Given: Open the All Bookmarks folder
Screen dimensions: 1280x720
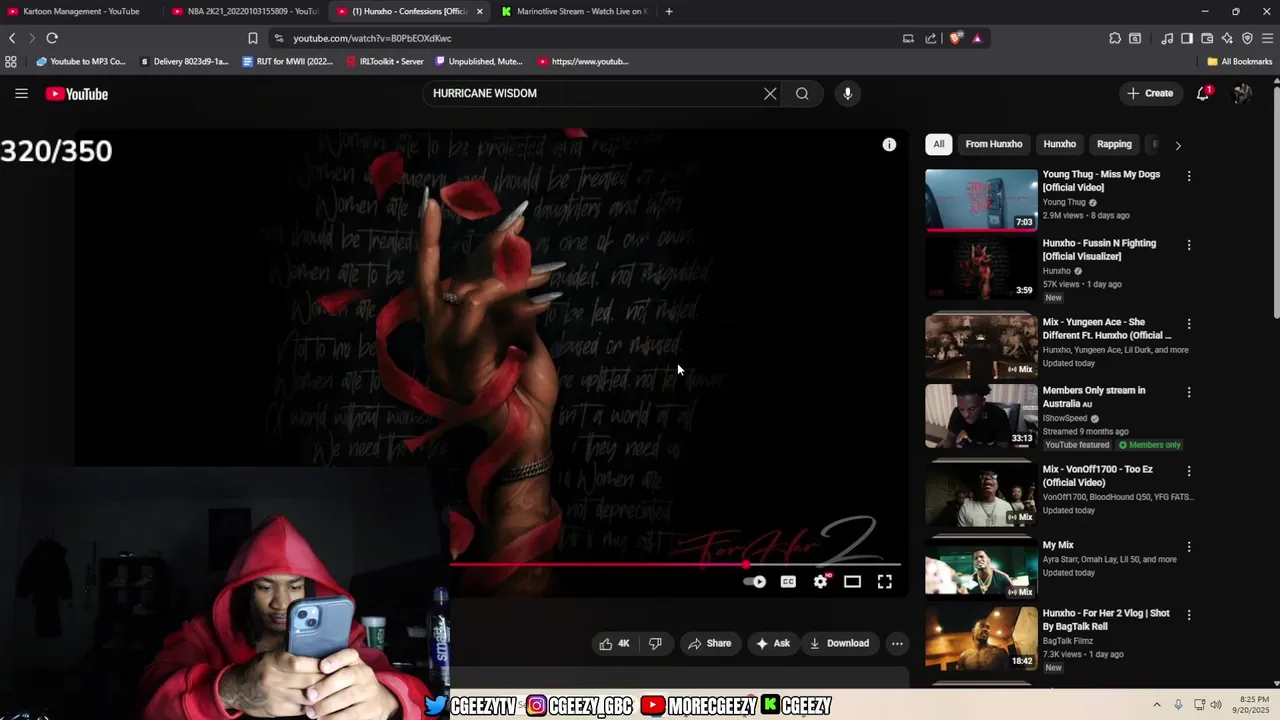Looking at the screenshot, I should [1240, 61].
